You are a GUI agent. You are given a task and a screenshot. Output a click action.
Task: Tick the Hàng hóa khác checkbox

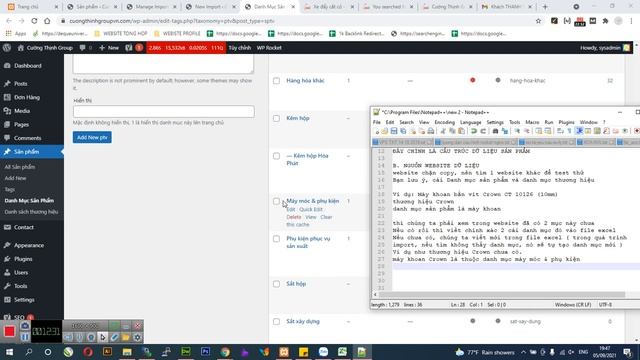pos(276,81)
